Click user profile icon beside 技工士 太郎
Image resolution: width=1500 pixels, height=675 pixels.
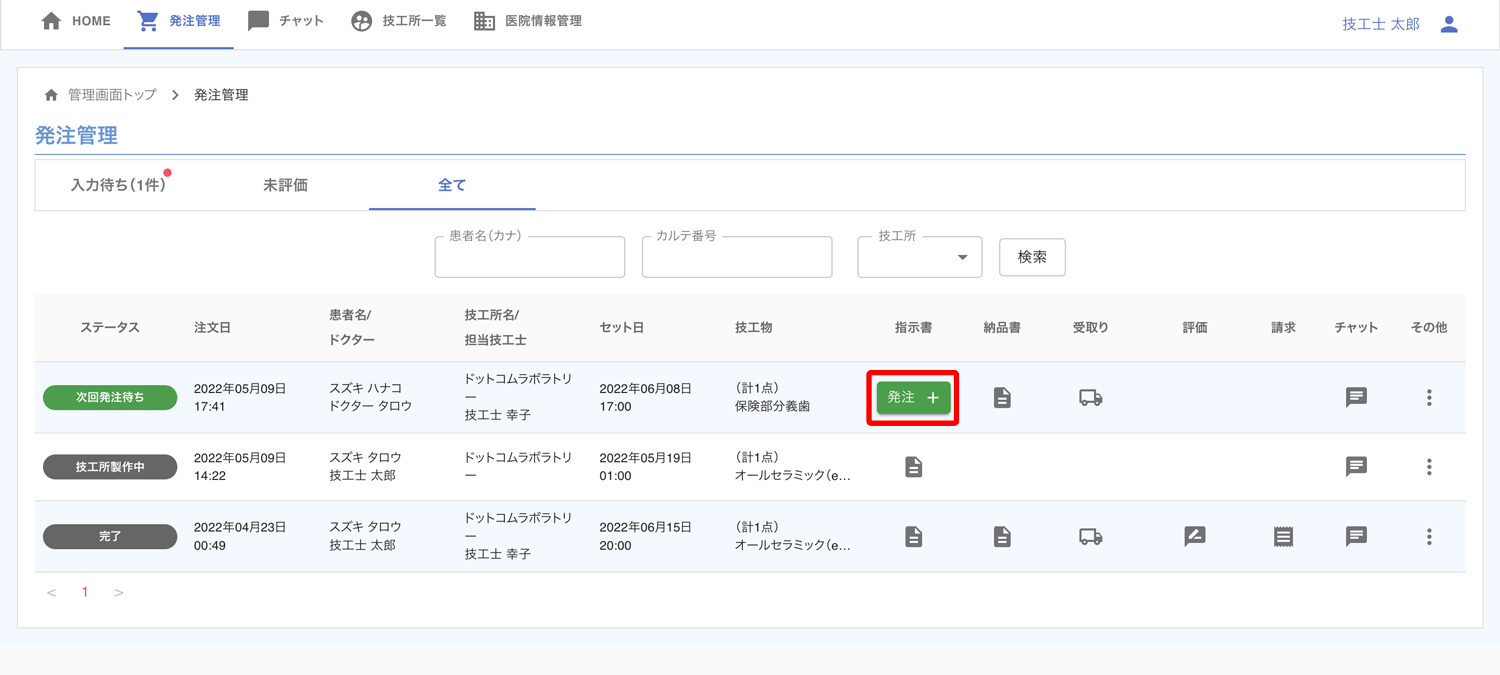click(1449, 24)
